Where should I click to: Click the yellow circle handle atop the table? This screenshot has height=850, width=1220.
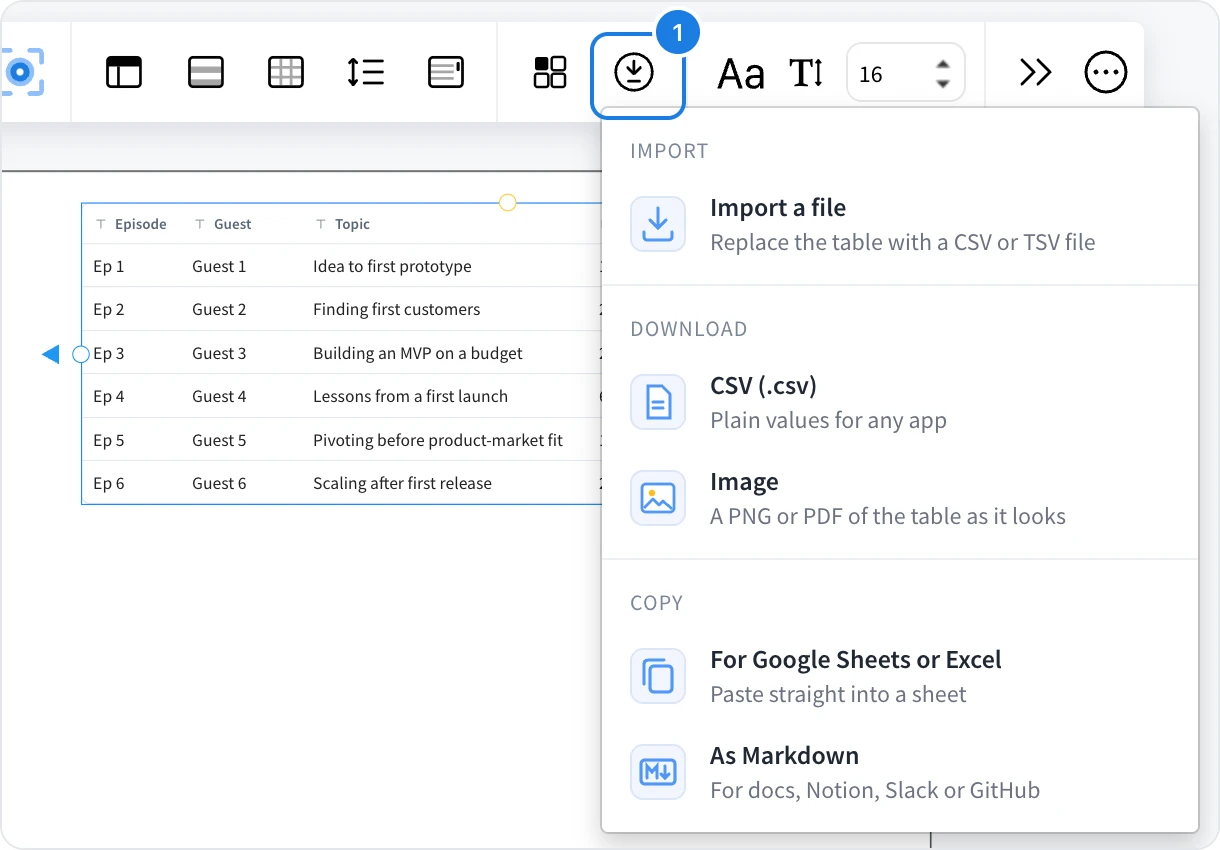tap(507, 203)
